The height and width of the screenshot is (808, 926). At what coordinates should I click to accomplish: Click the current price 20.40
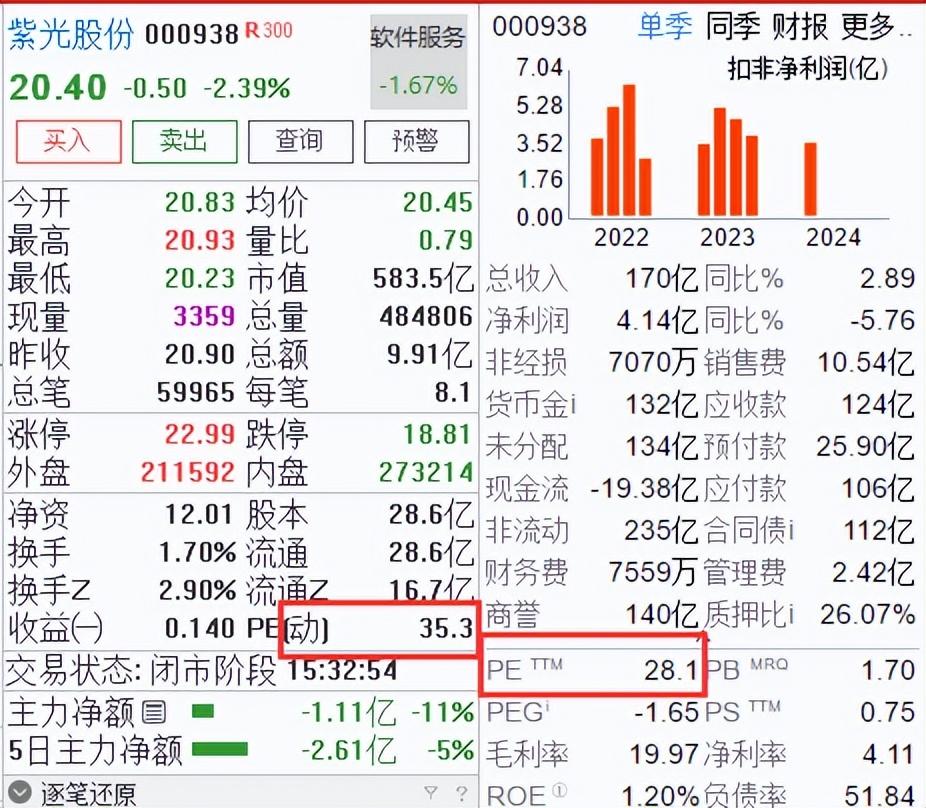tap(58, 88)
